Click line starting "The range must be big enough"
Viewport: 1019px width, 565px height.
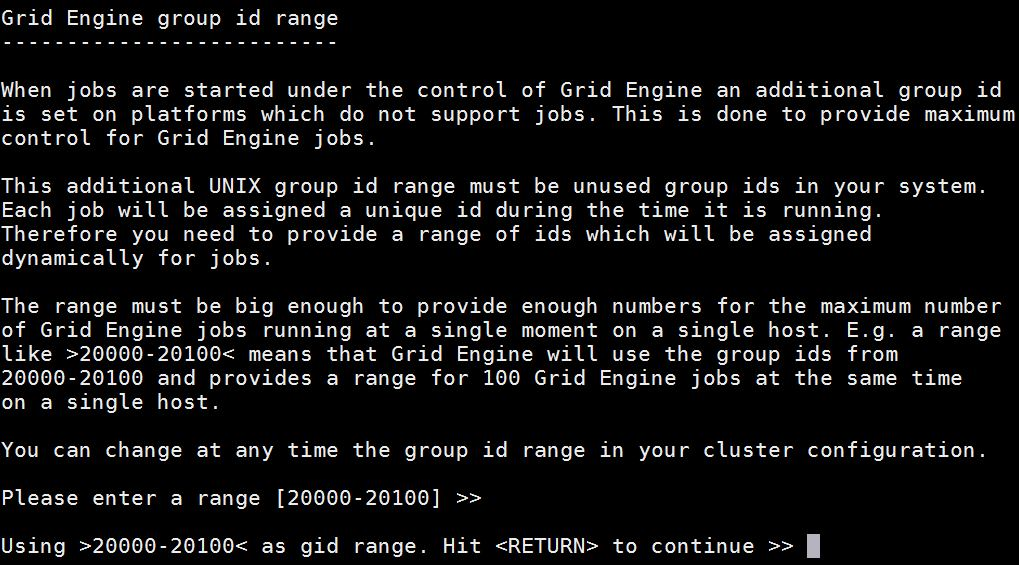coord(501,306)
